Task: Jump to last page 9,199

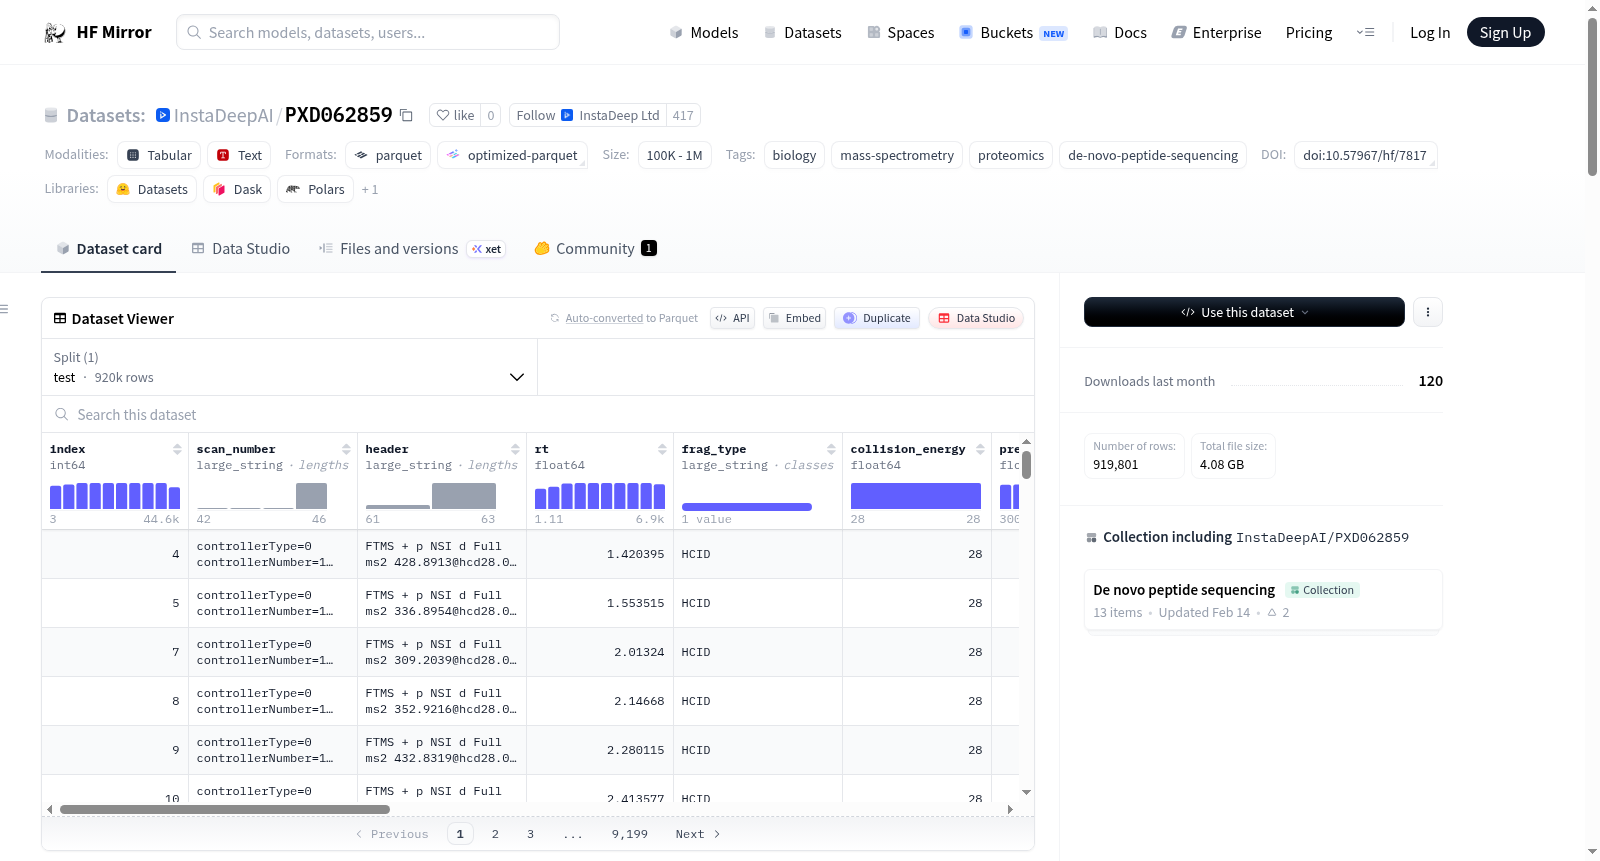Action: (630, 834)
